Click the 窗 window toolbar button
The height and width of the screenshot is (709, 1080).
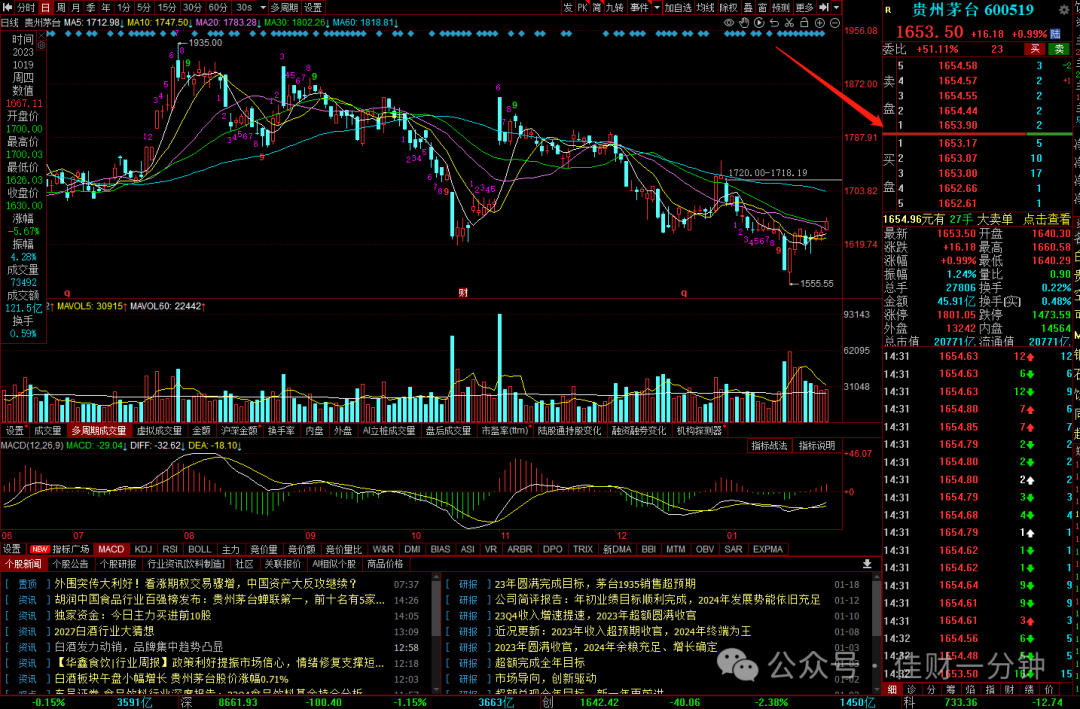[762, 7]
